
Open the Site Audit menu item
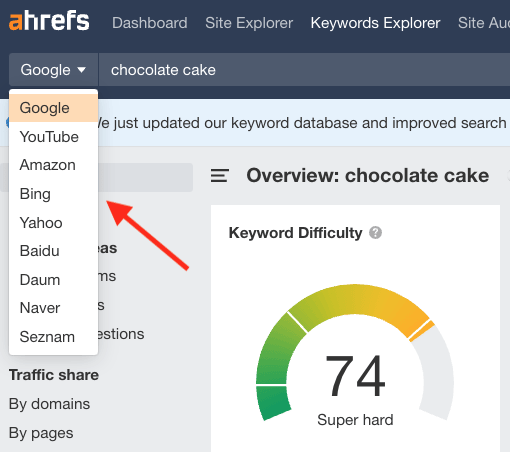(x=484, y=23)
